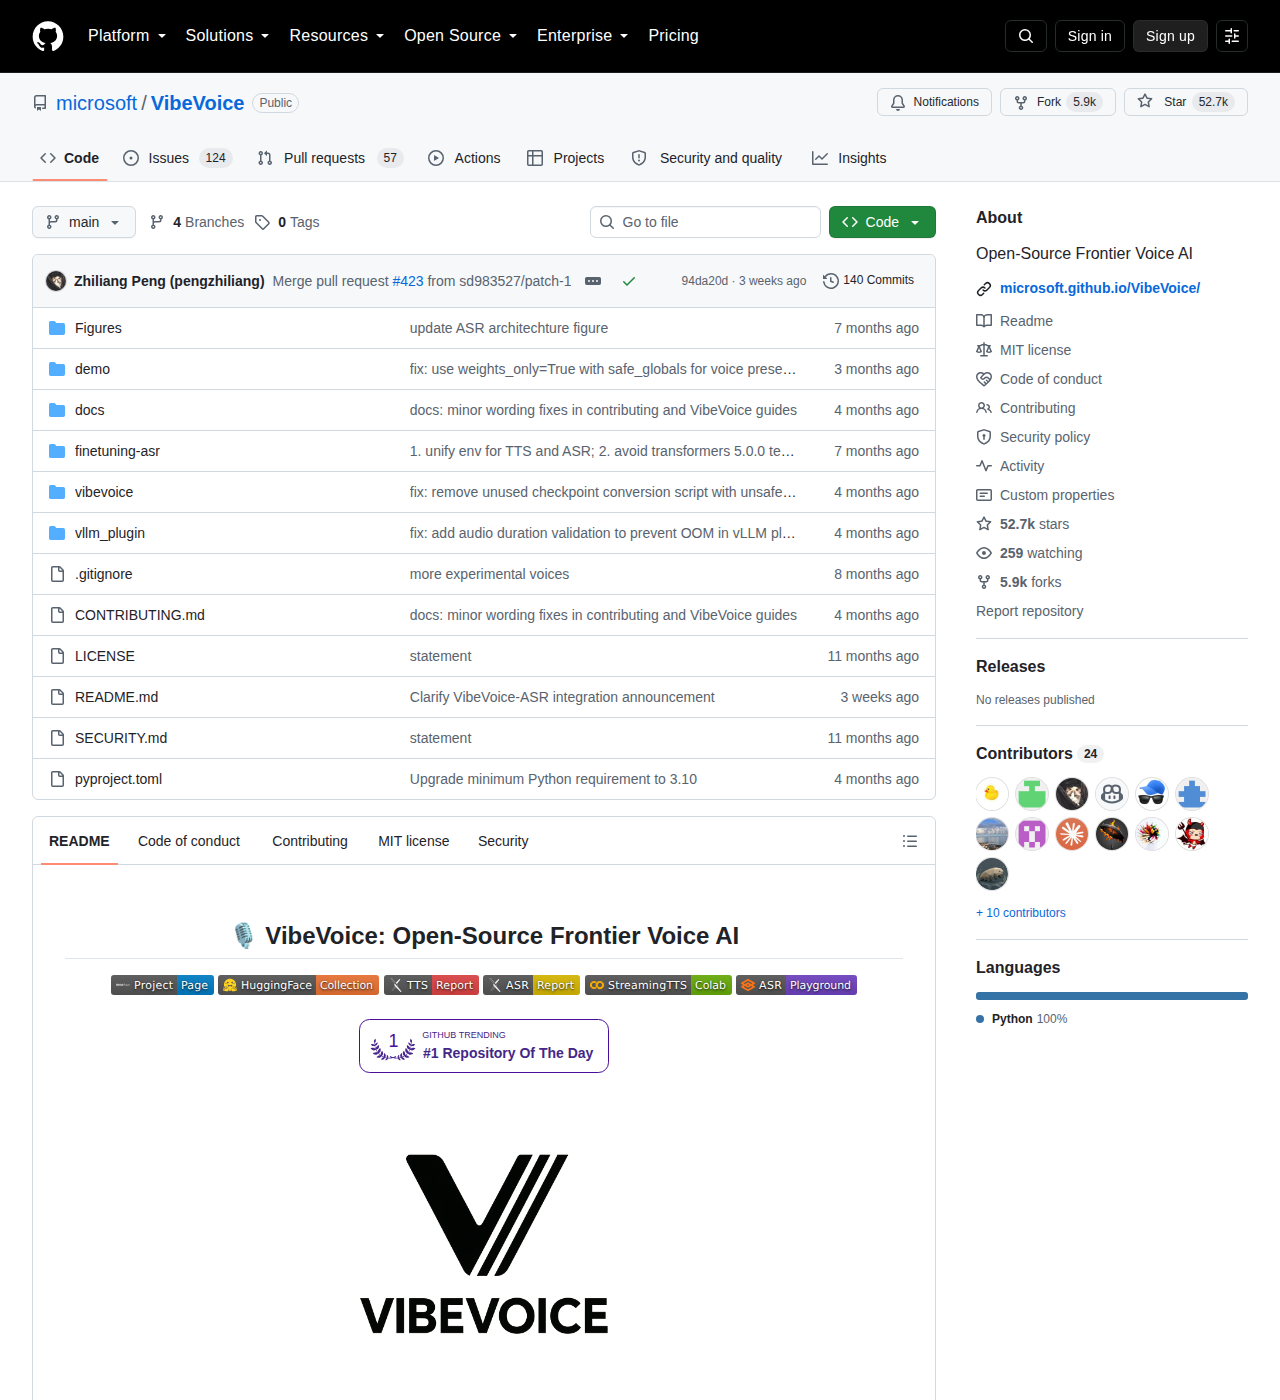Viewport: 1280px width, 1400px height.
Task: Open microsoft.github.io/VibeVoice/ link
Action: point(1100,288)
